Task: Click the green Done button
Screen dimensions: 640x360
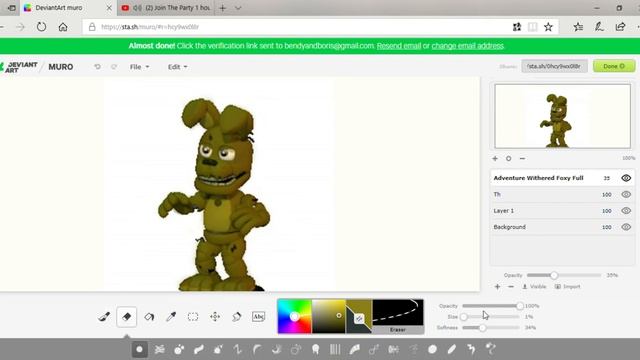Action: pos(614,66)
